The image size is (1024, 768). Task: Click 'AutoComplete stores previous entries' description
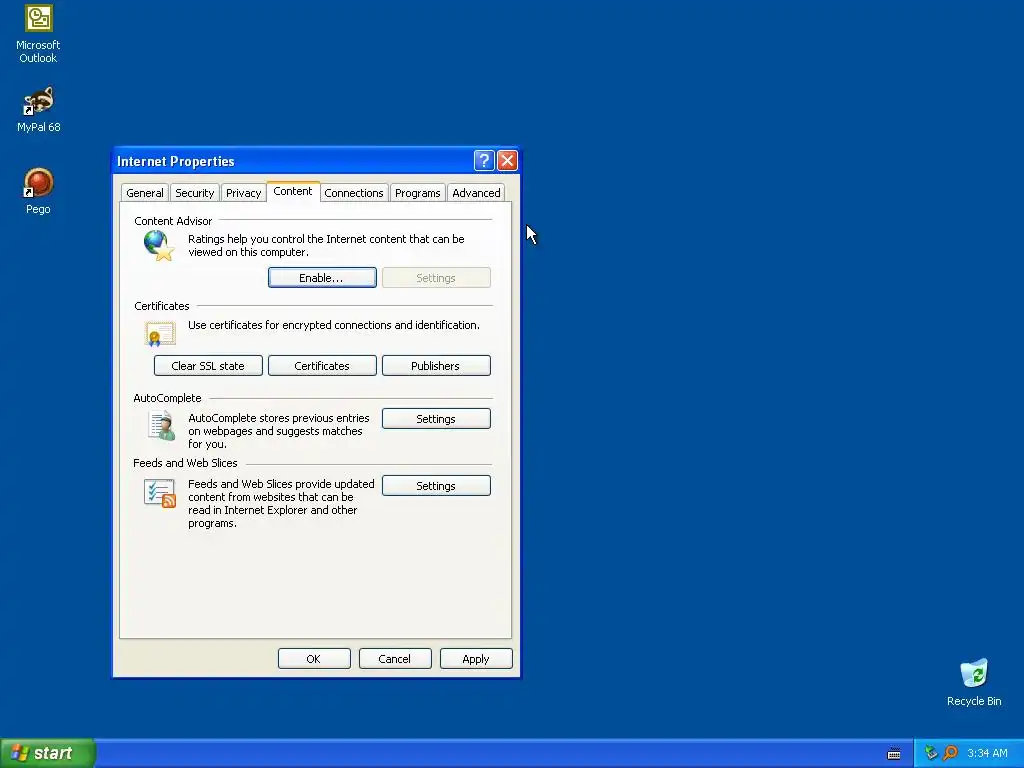pos(279,431)
